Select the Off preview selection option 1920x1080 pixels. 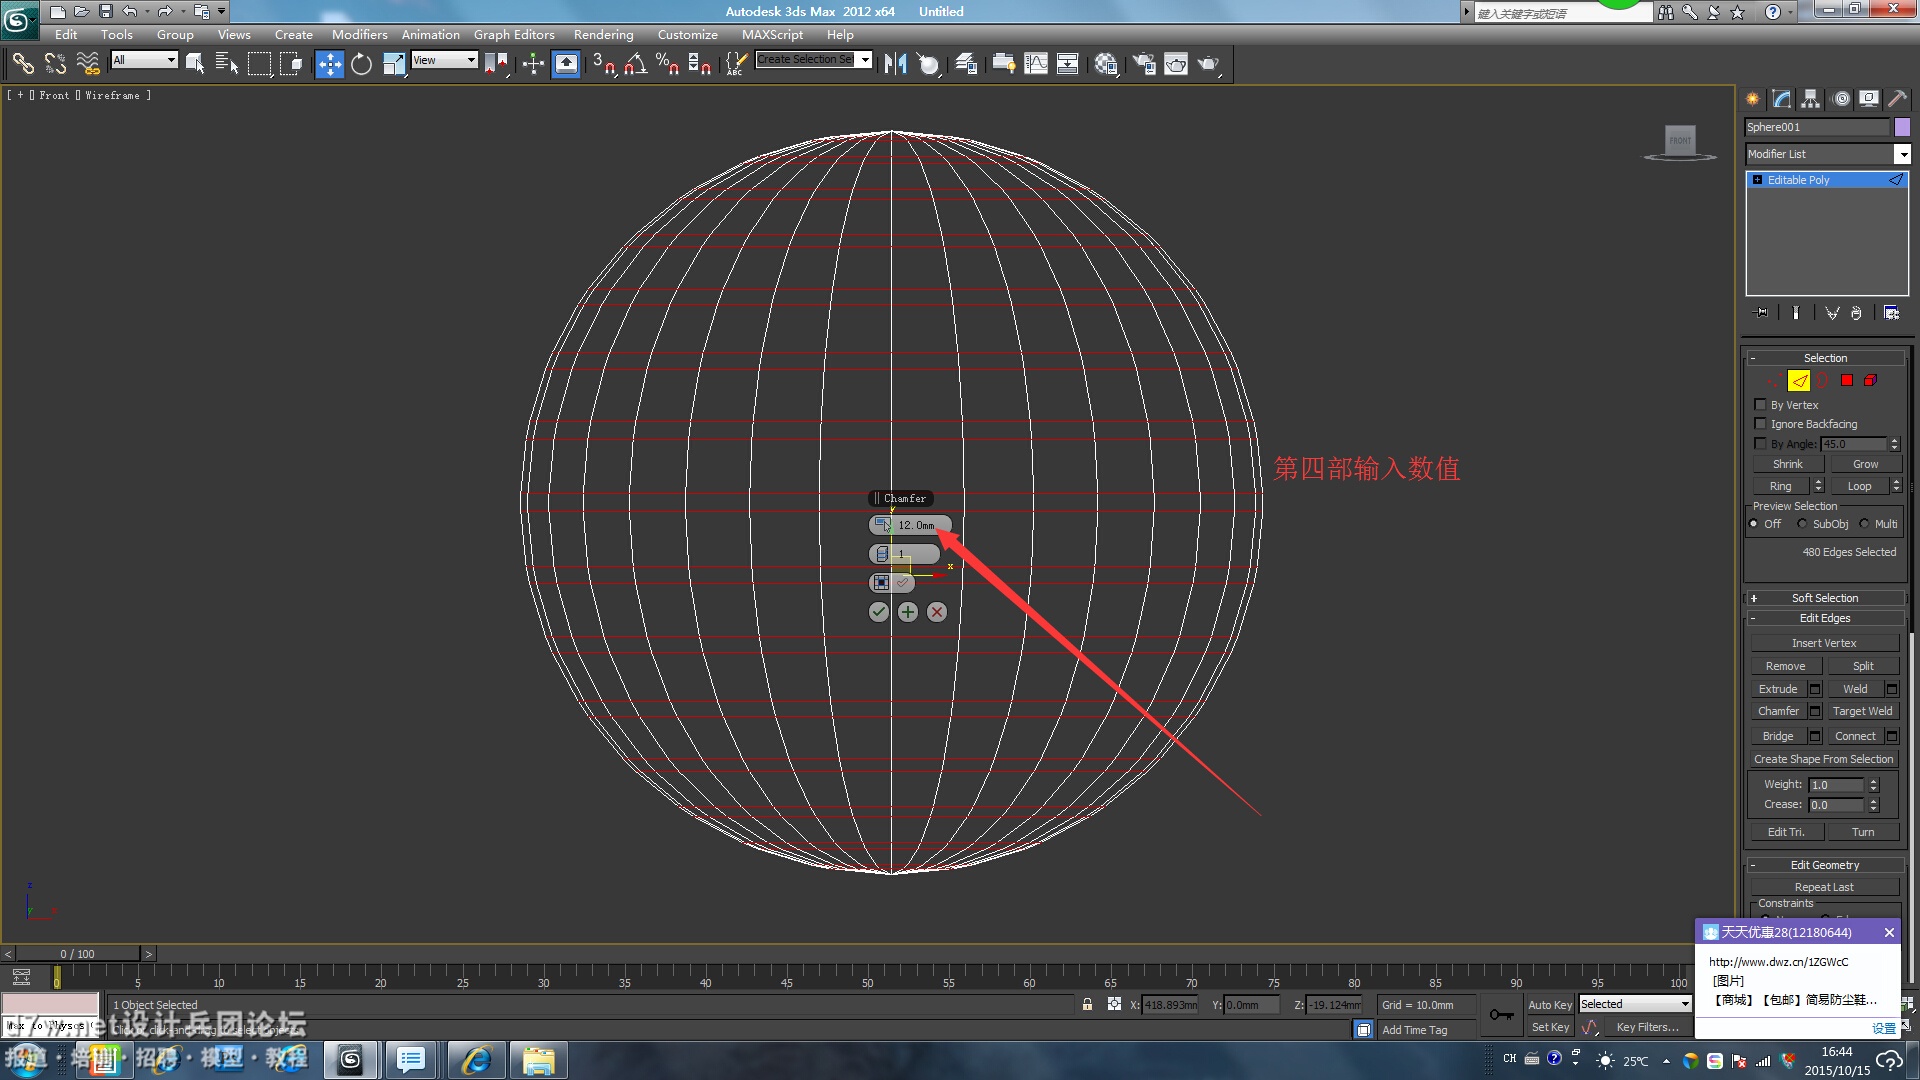click(1754, 524)
